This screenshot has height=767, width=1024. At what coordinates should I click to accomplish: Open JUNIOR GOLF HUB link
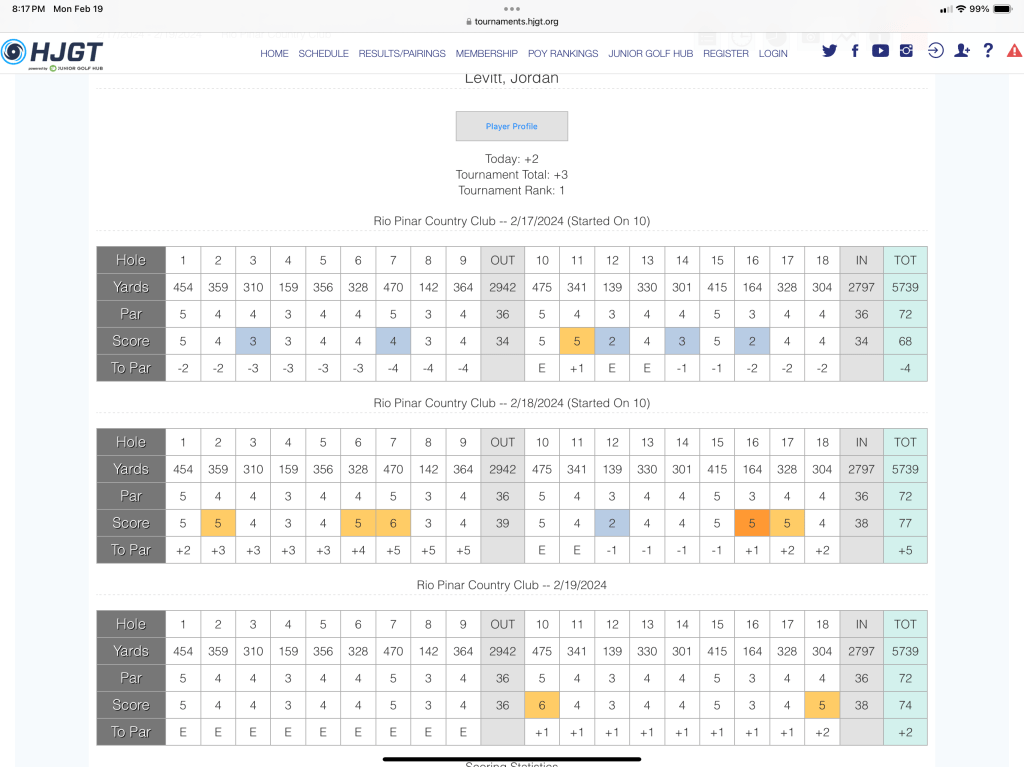point(650,54)
